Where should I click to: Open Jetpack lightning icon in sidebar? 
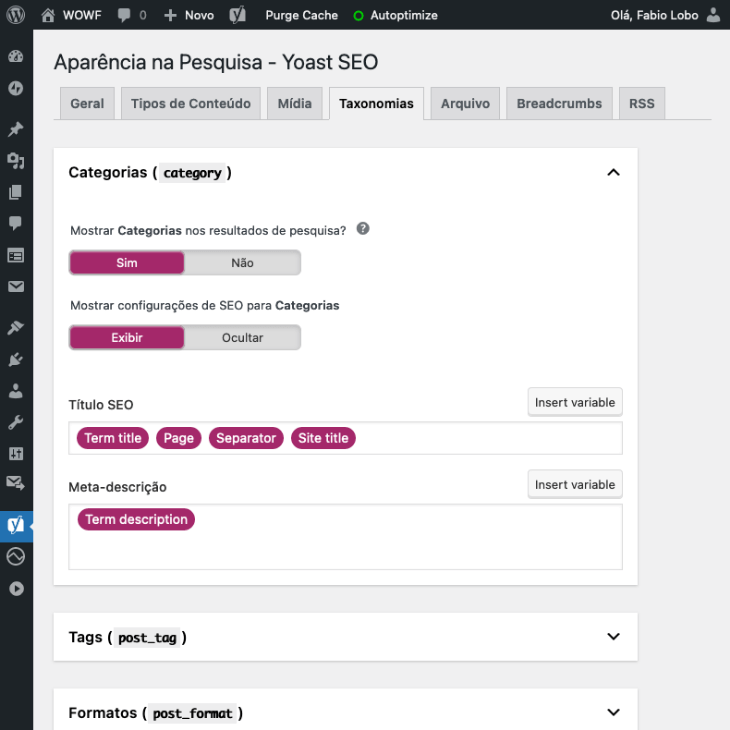(16, 88)
